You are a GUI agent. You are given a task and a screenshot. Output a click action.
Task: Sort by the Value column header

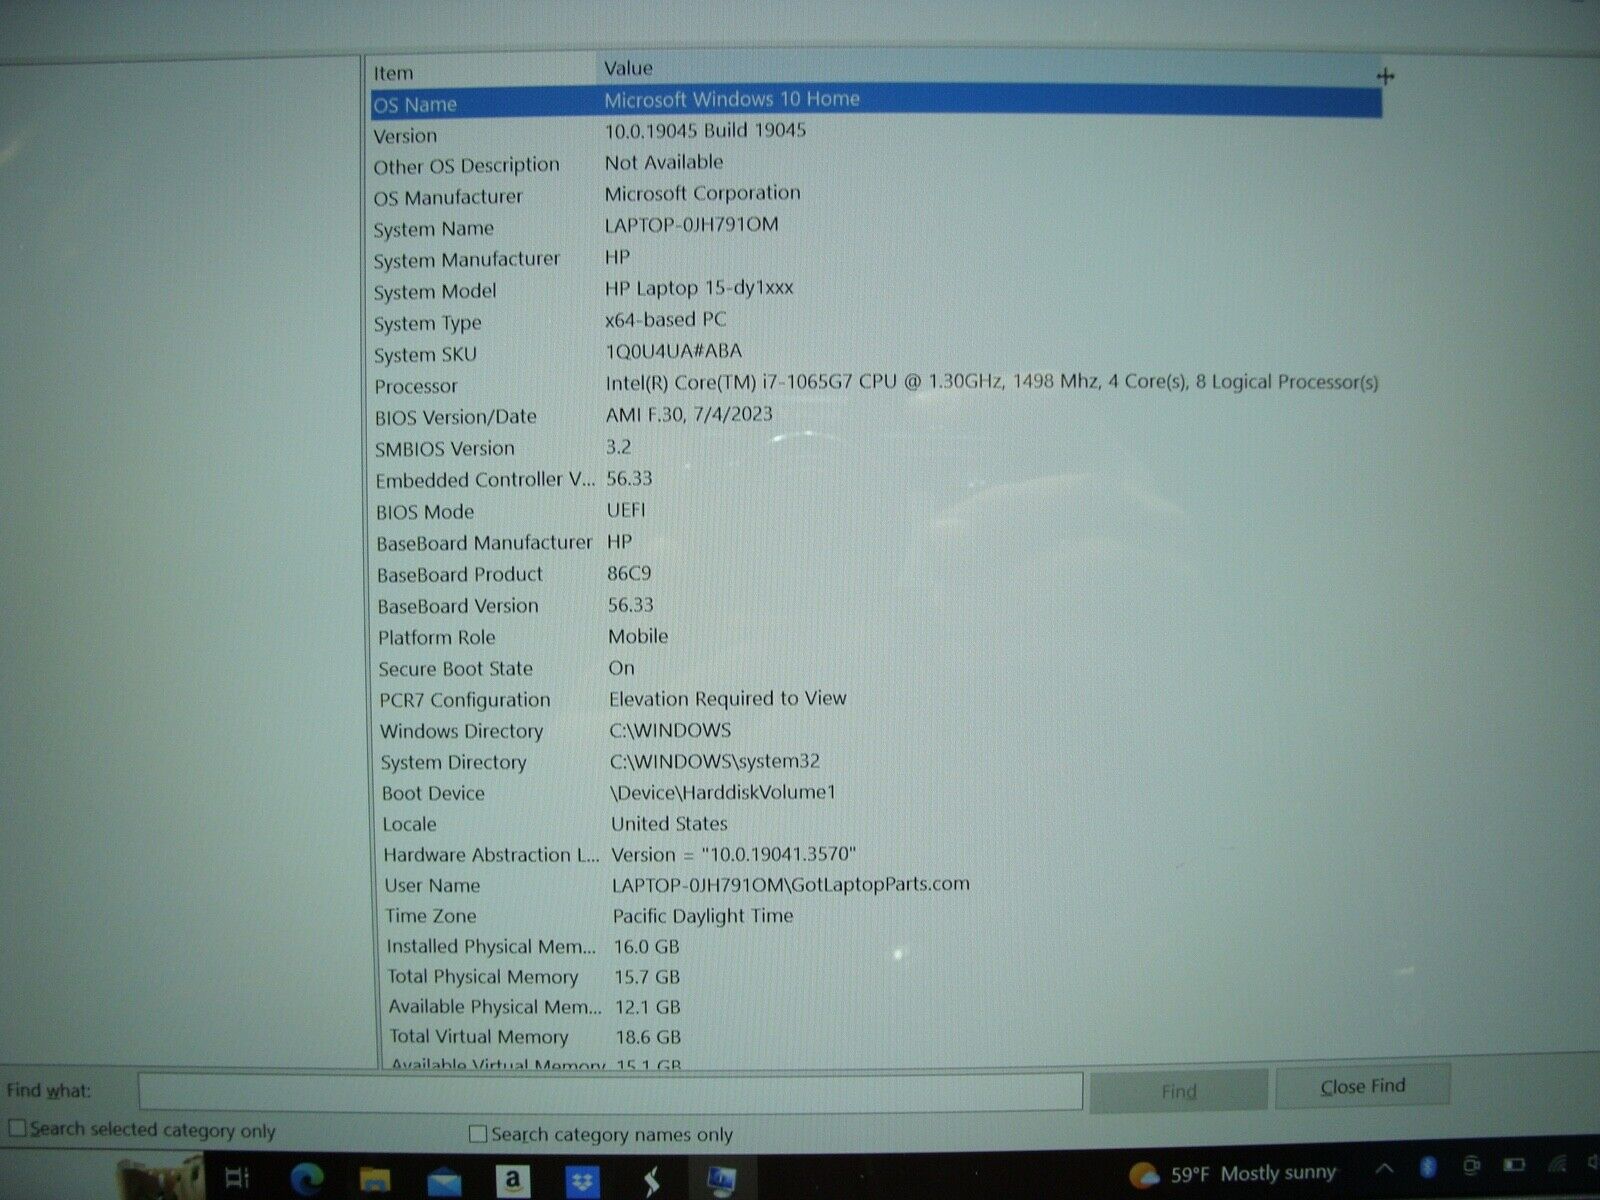click(x=990, y=68)
